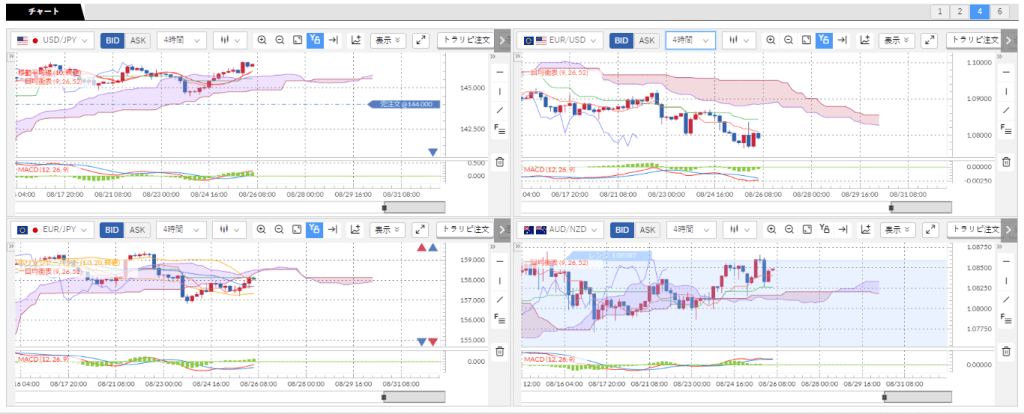Zoom out on the EUR/USD chart
The height and width of the screenshot is (414, 1024).
click(x=790, y=40)
